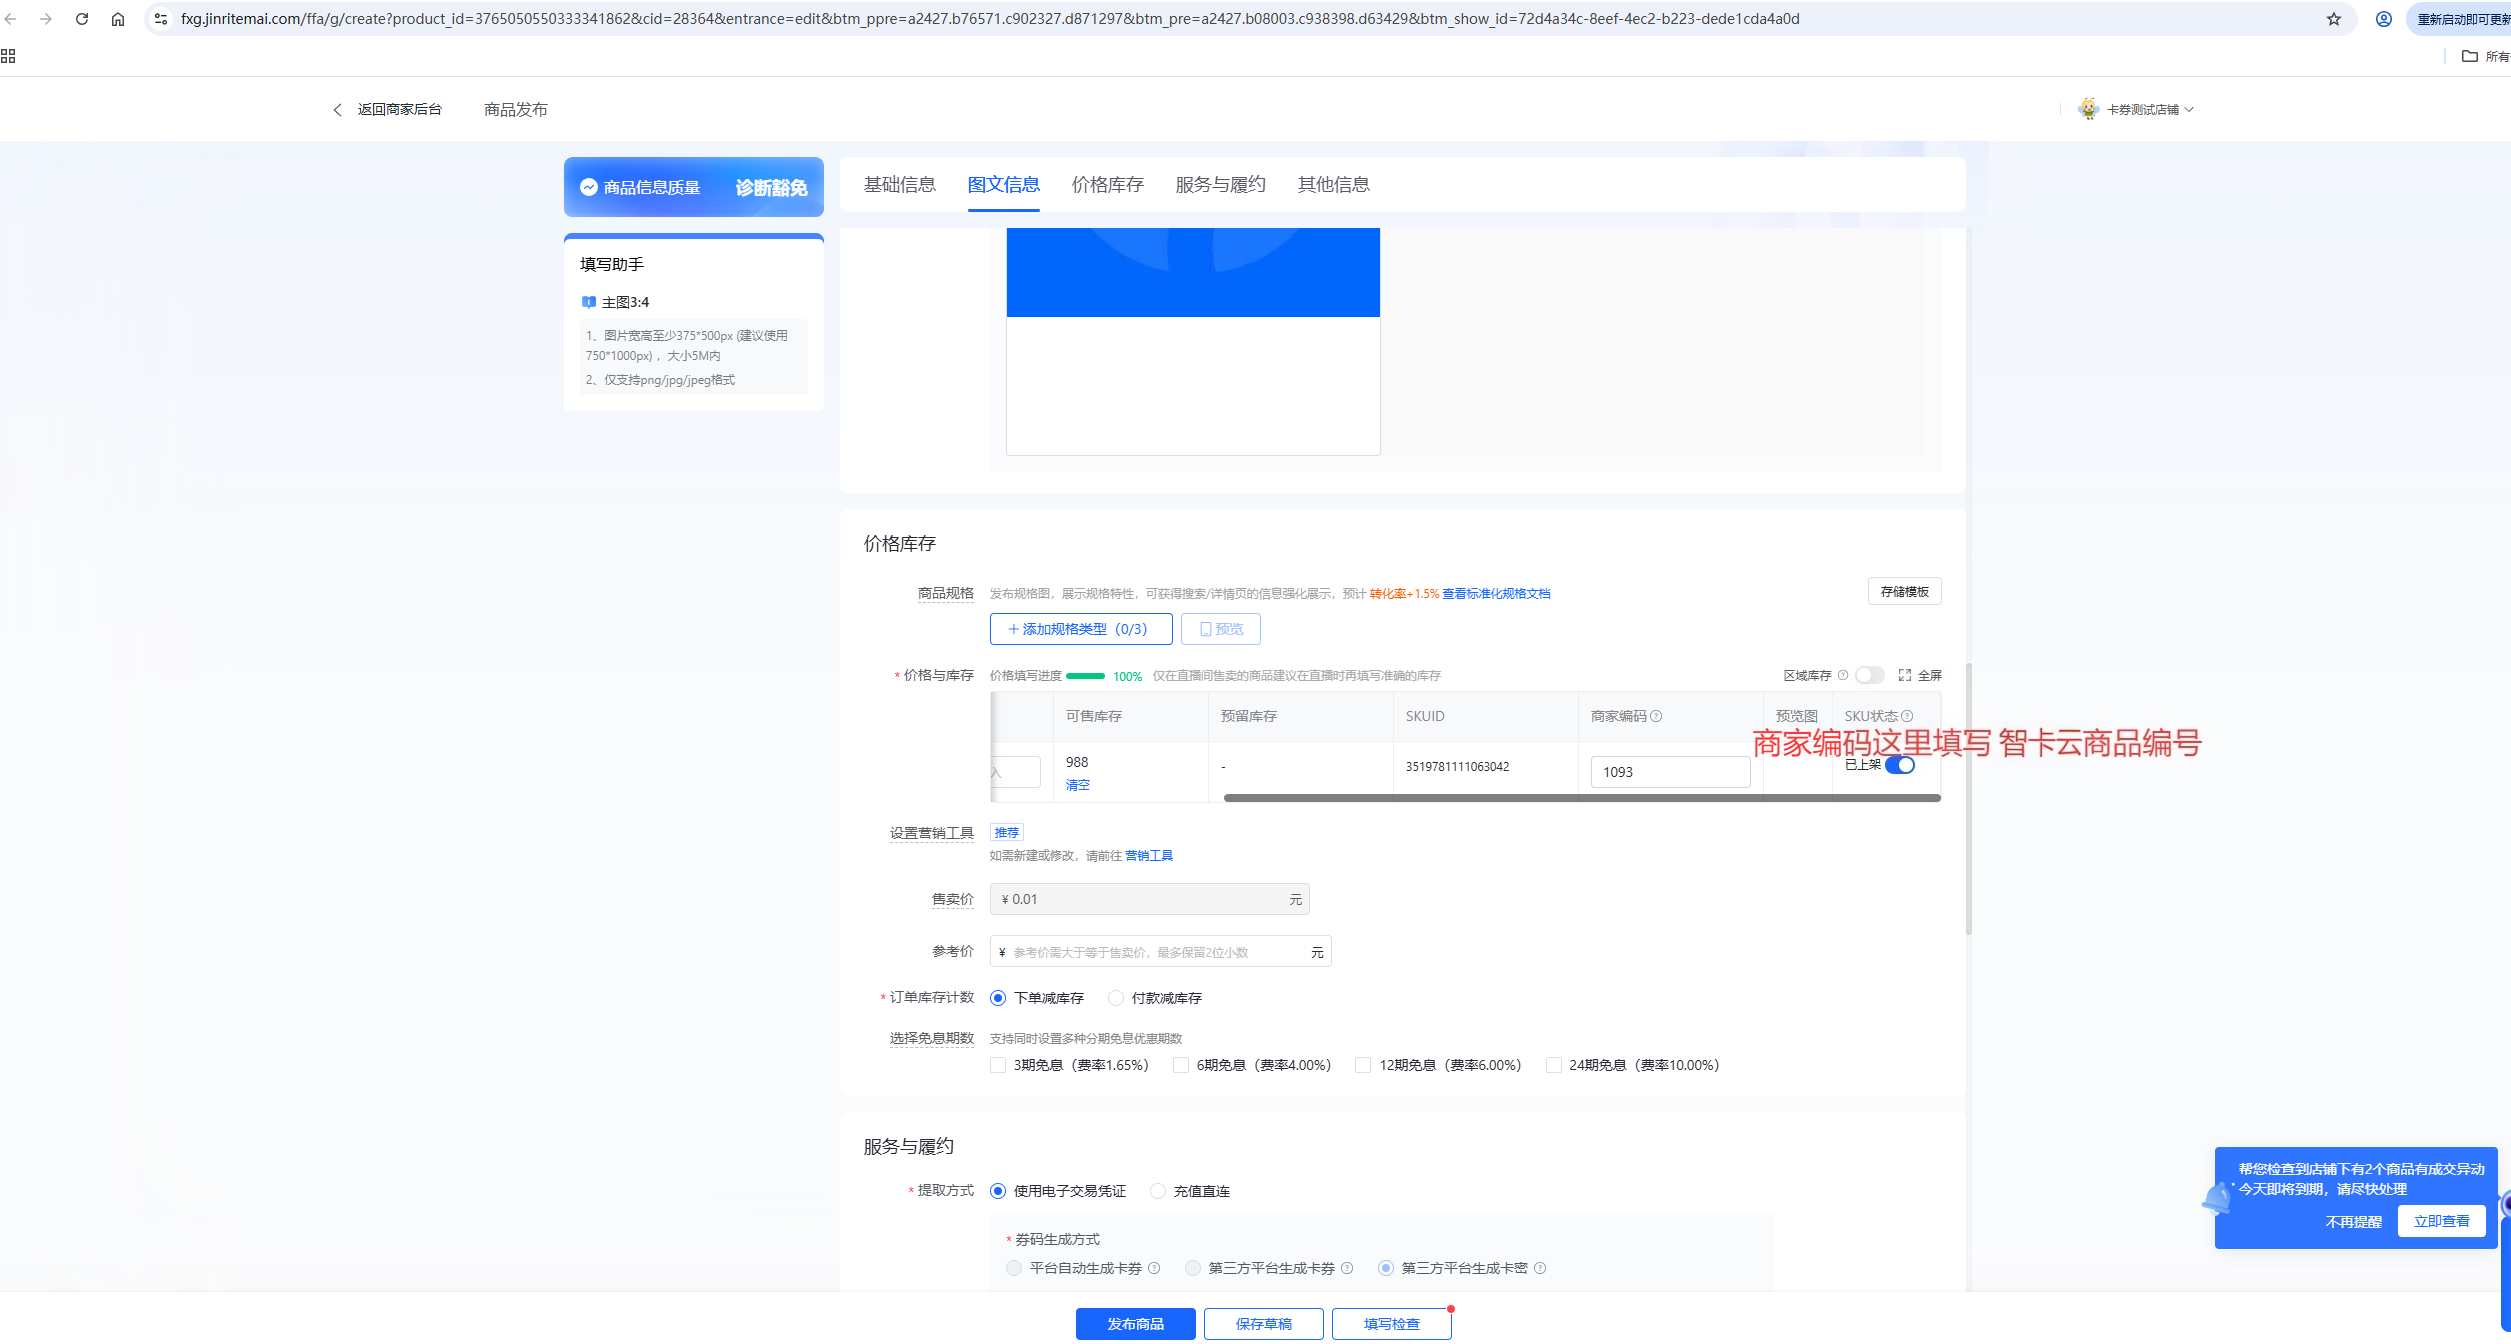
Task: Click help icon next to SKU状态
Action: click(x=1907, y=716)
